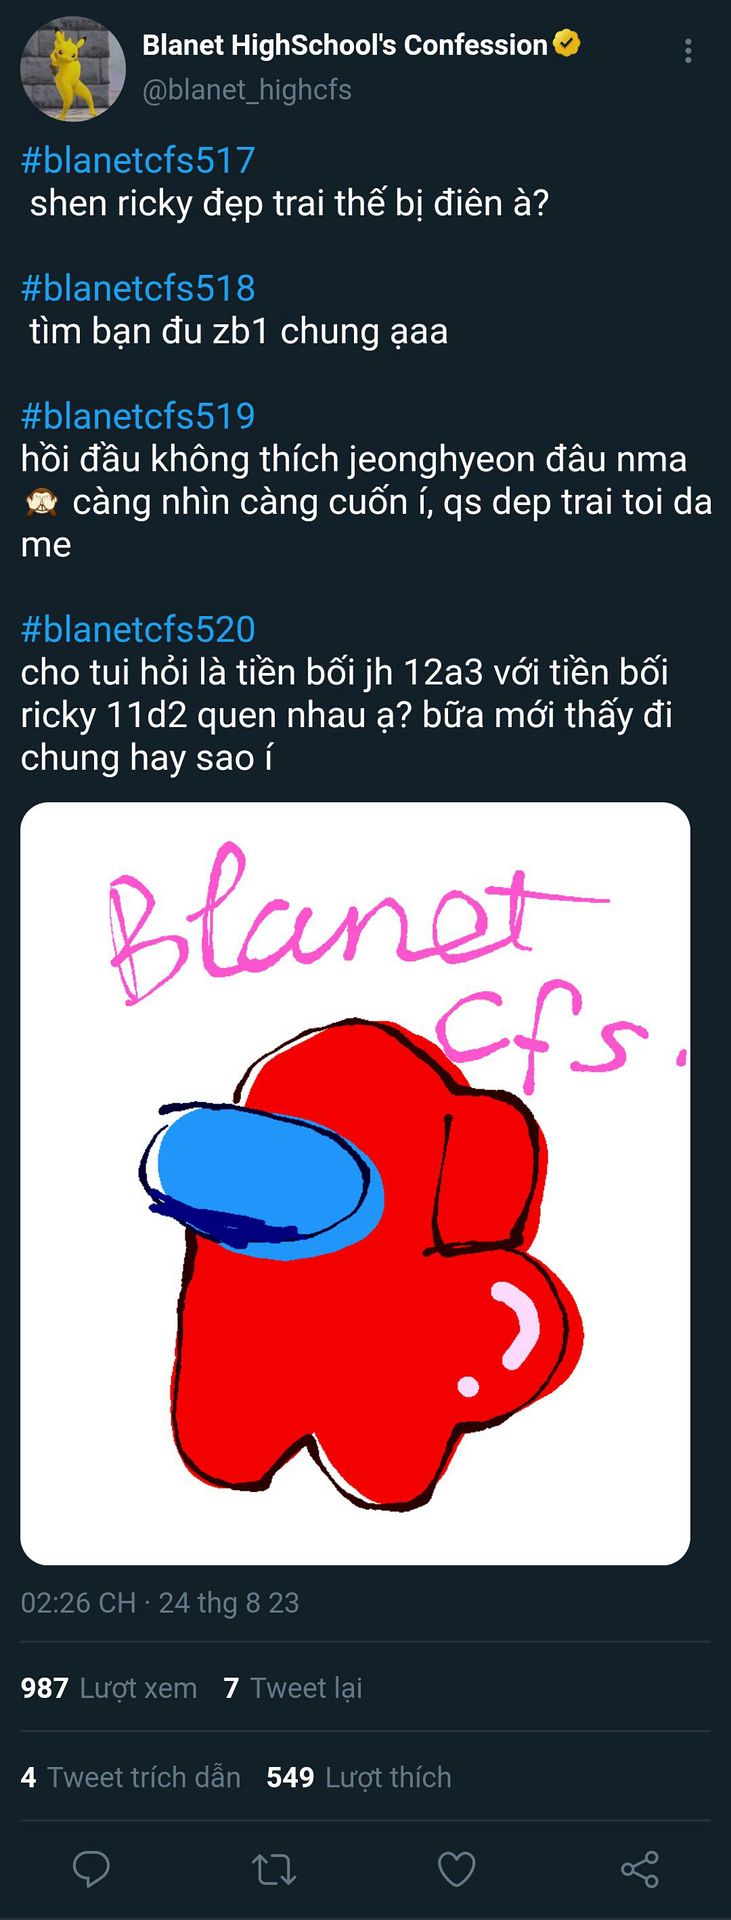Viewport: 731px width, 1920px height.
Task: Open hashtag #blanetcfs519
Action: (x=138, y=416)
